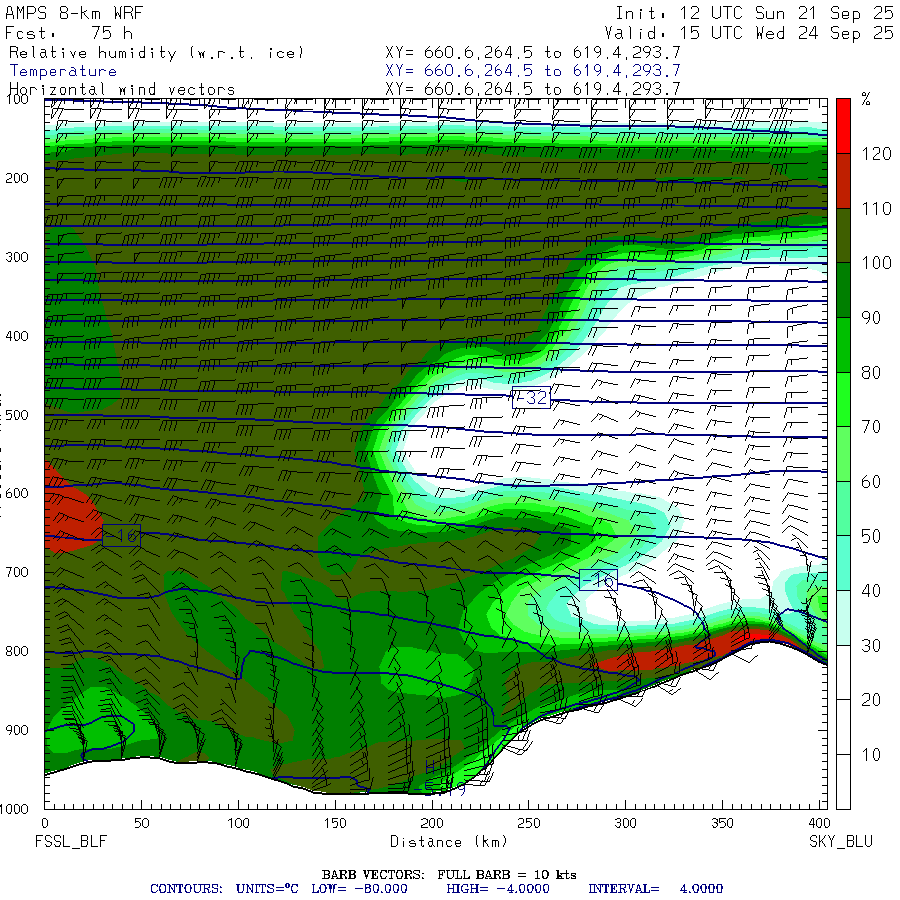
Task: Click the "20" color bar tick label
Action: (x=871, y=700)
